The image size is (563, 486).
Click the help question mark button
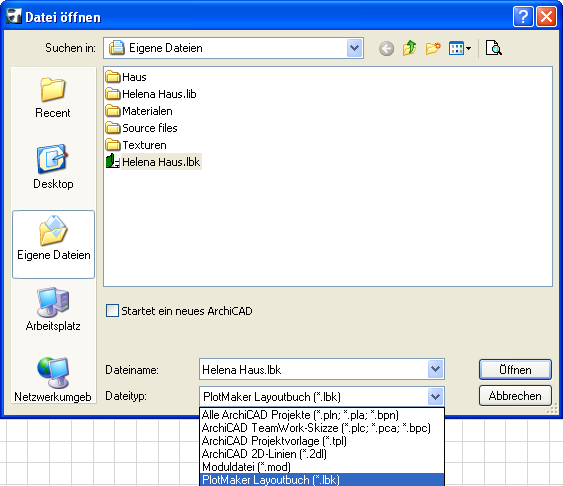tap(523, 17)
